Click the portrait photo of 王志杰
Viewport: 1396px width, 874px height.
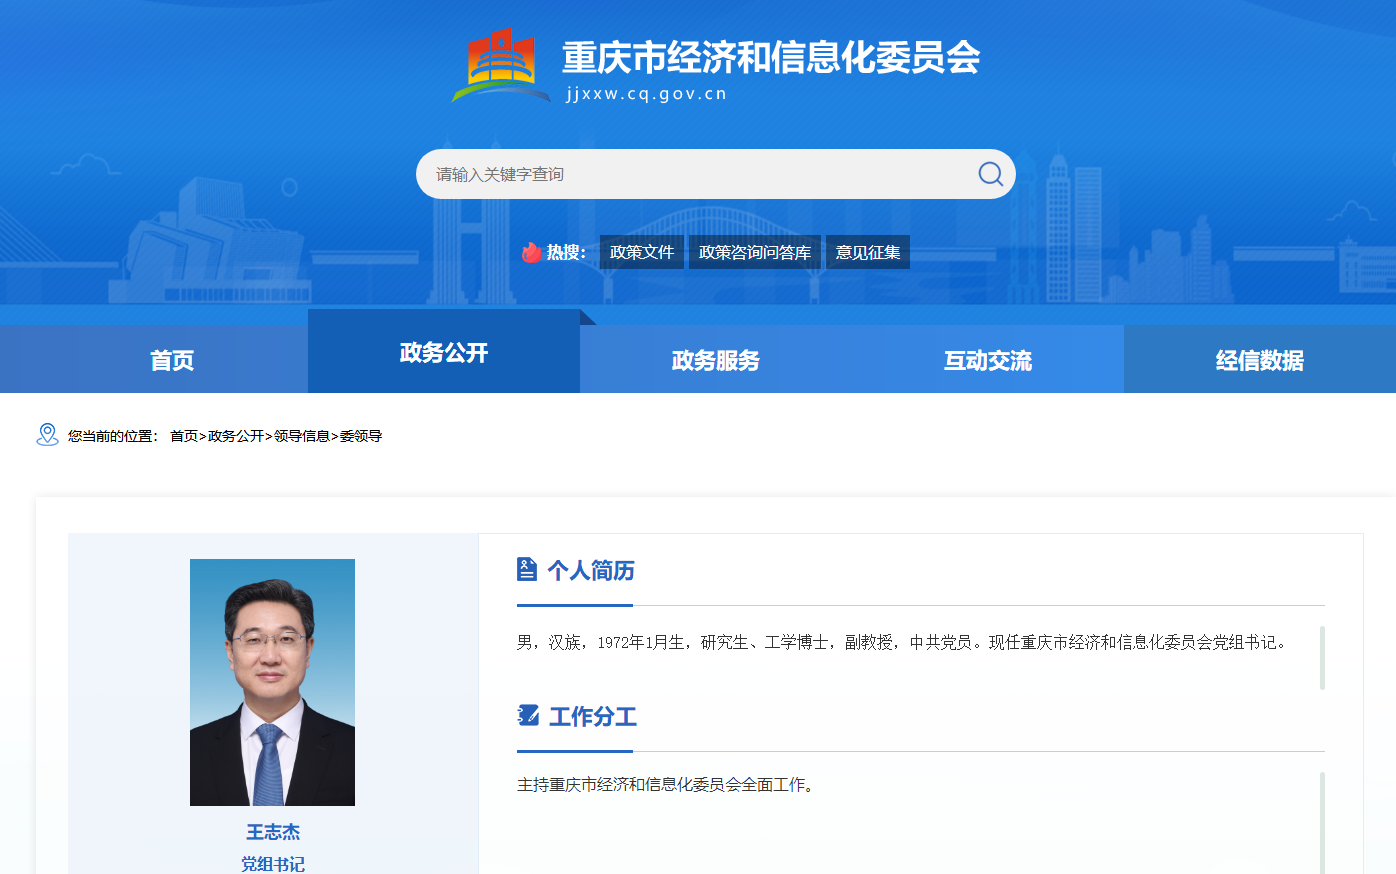(272, 682)
